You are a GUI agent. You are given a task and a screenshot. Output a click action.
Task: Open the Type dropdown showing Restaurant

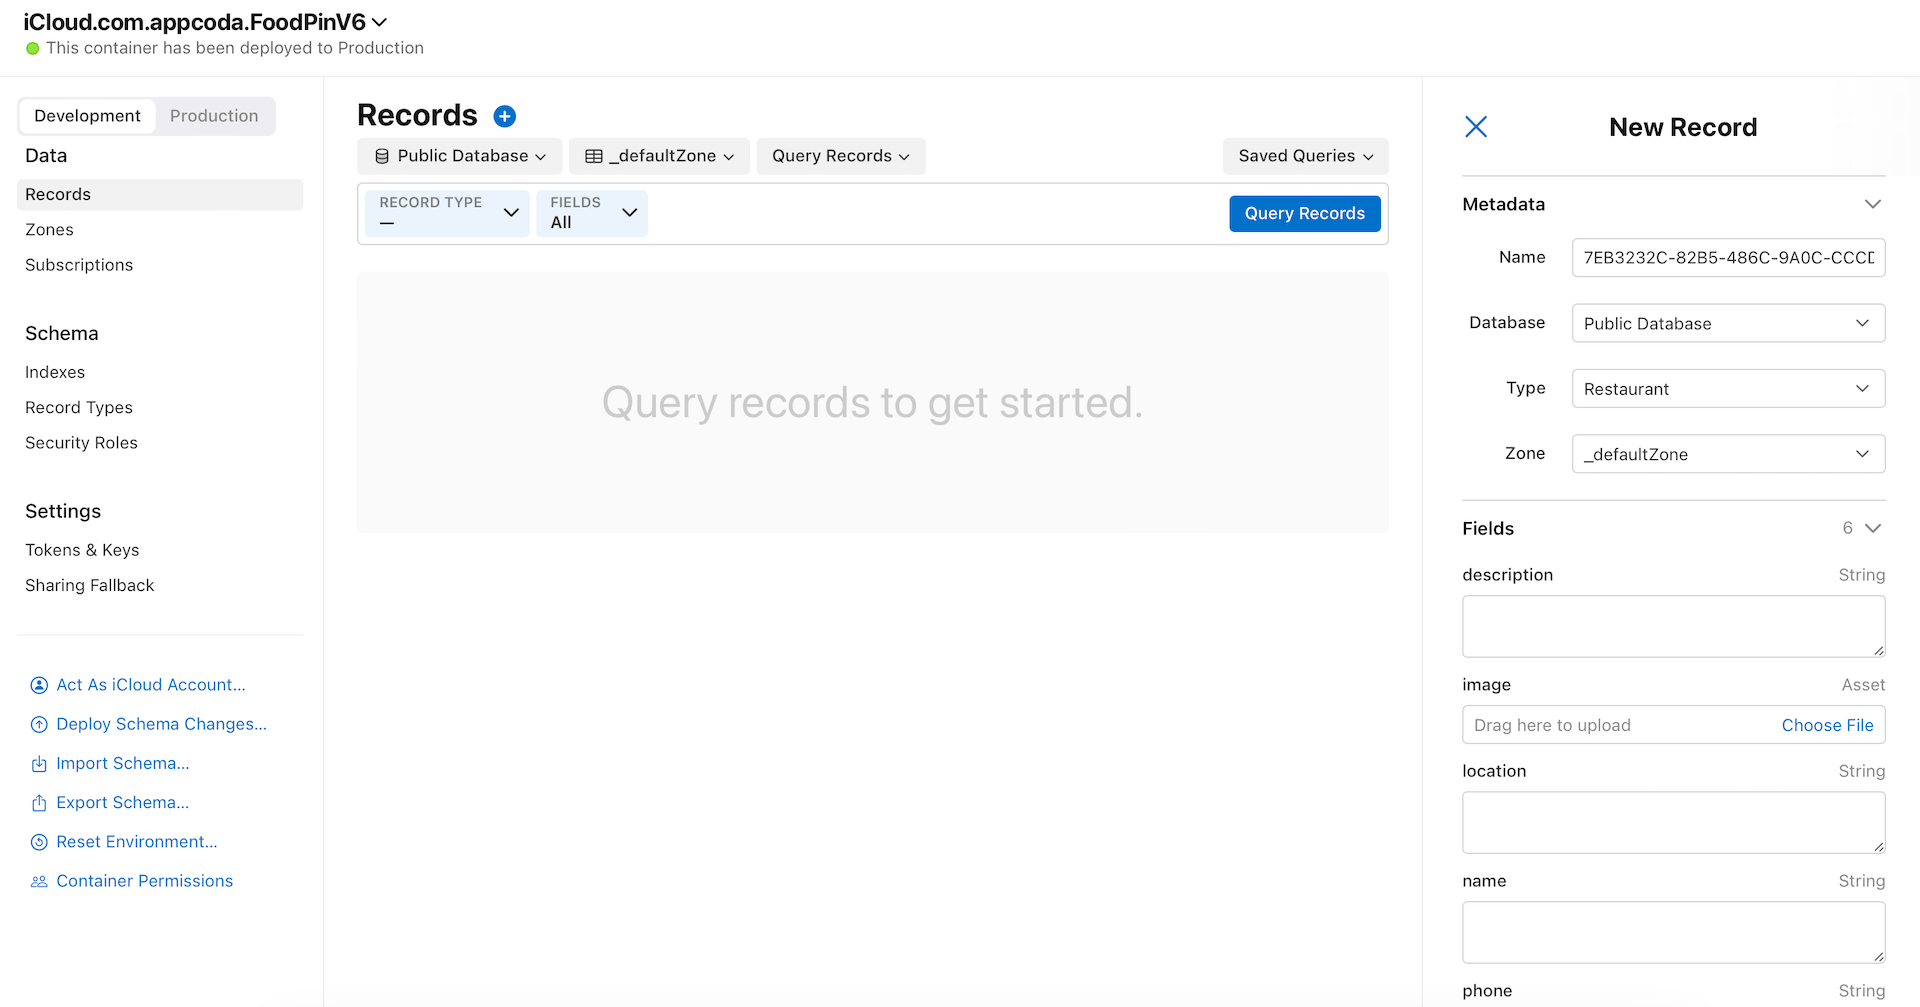pyautogui.click(x=1727, y=389)
